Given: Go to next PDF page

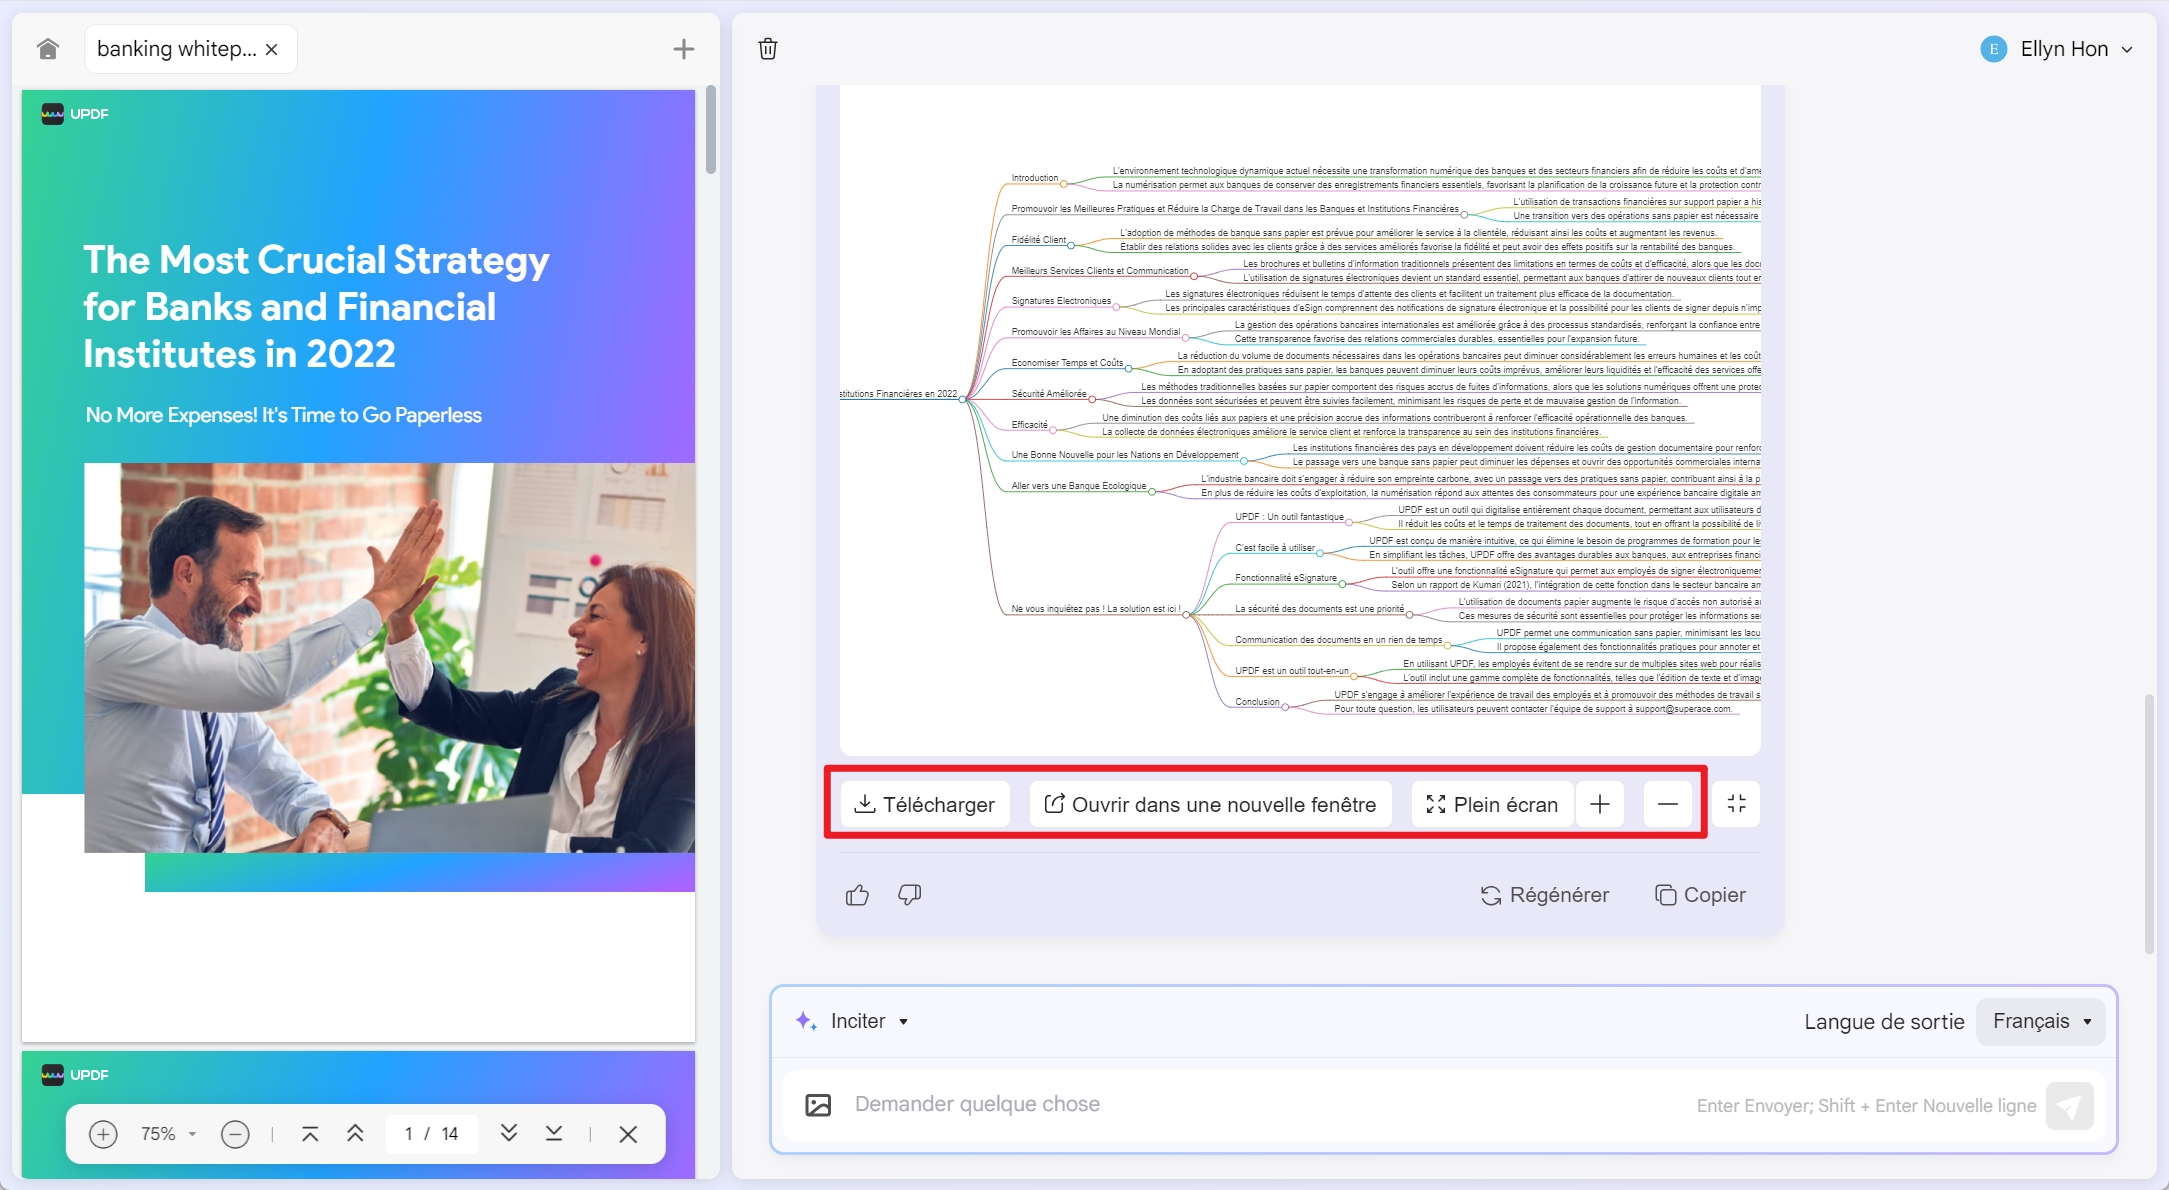Looking at the screenshot, I should (509, 1134).
